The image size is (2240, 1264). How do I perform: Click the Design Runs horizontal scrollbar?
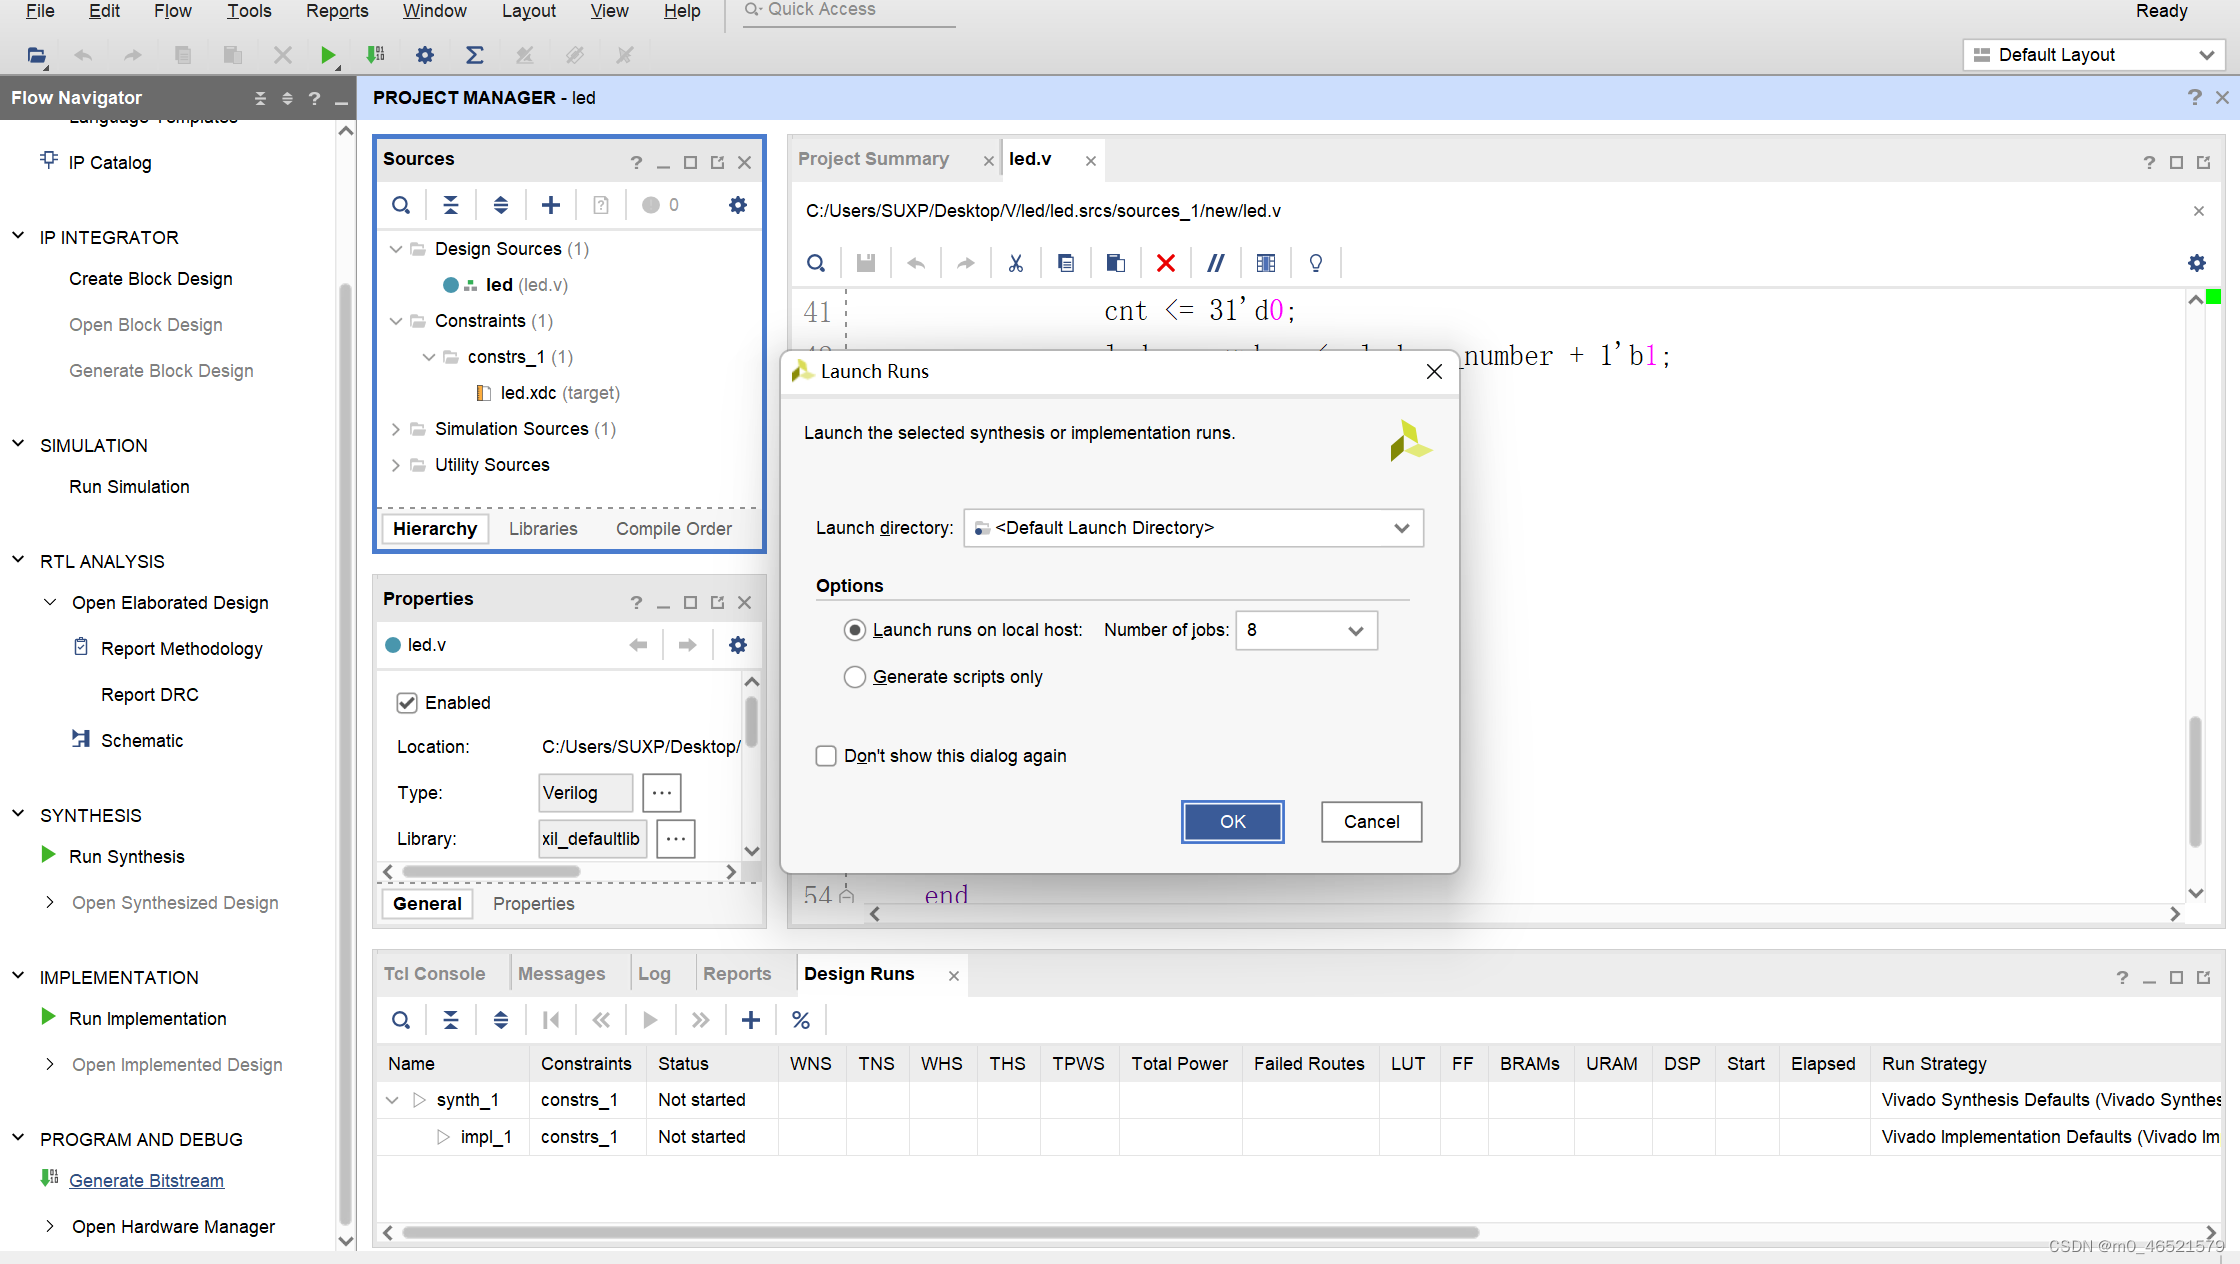940,1232
